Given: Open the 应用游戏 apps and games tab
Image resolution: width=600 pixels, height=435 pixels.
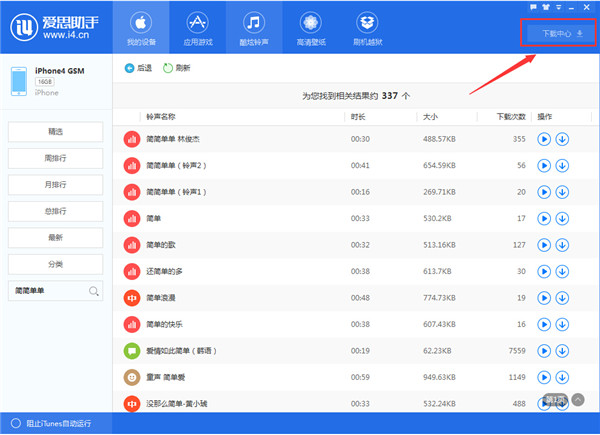Looking at the screenshot, I should pos(197,28).
